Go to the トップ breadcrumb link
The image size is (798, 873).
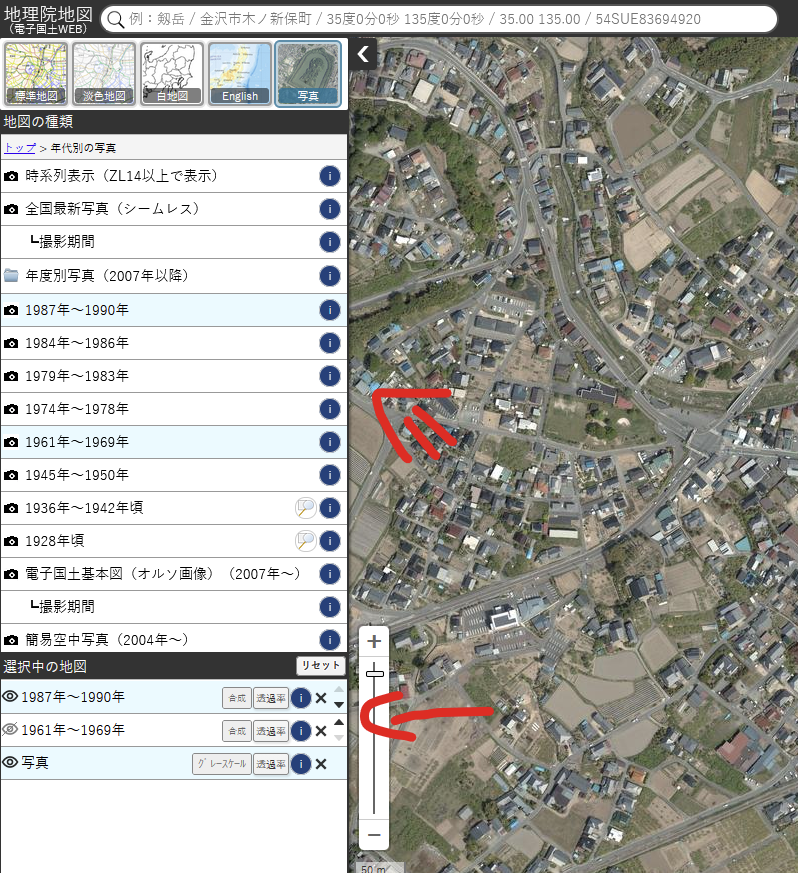pyautogui.click(x=19, y=148)
